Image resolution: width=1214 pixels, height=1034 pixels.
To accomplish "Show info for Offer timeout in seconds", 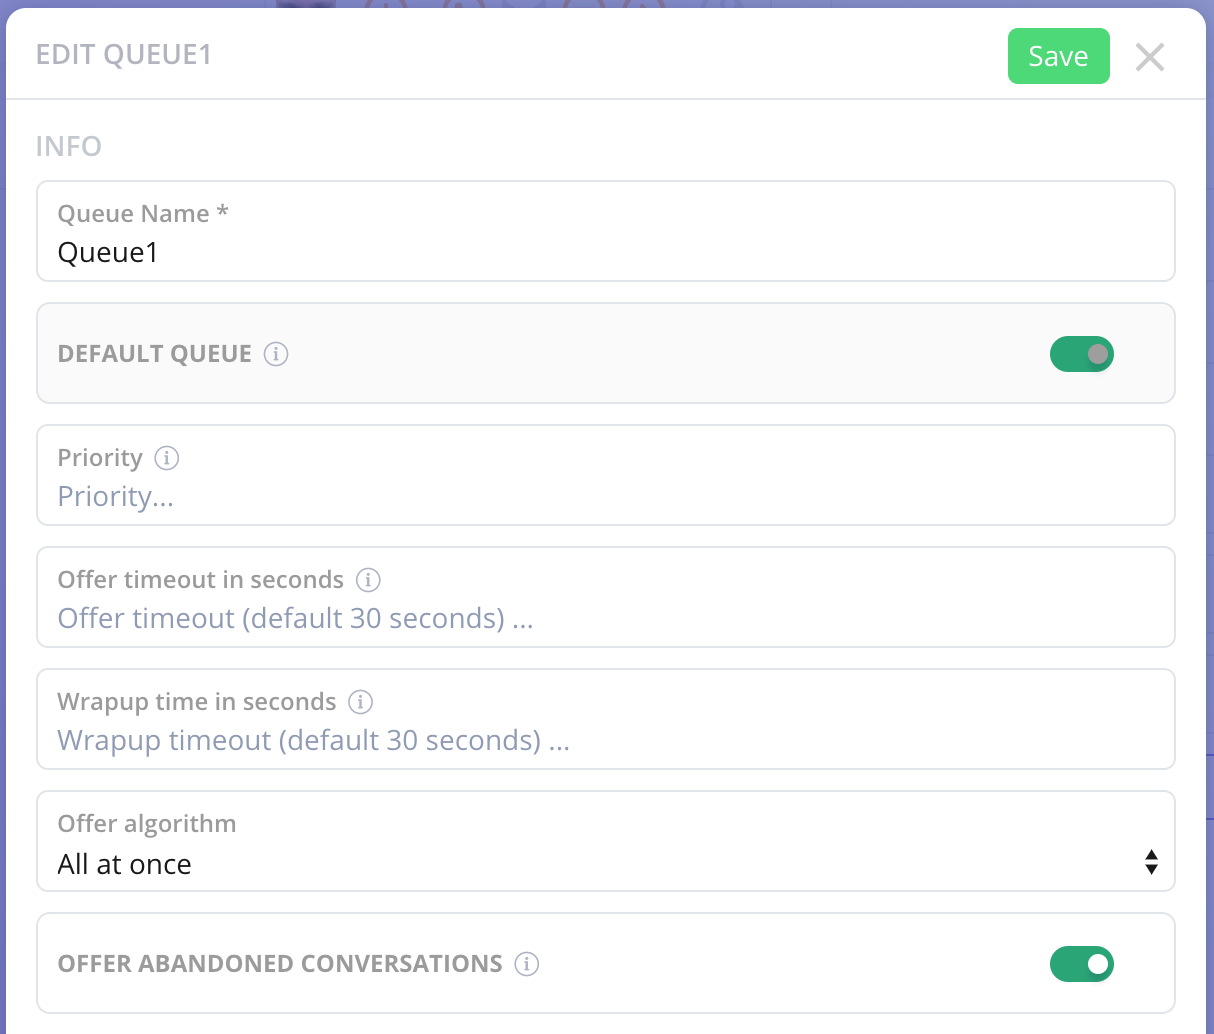I will click(368, 580).
